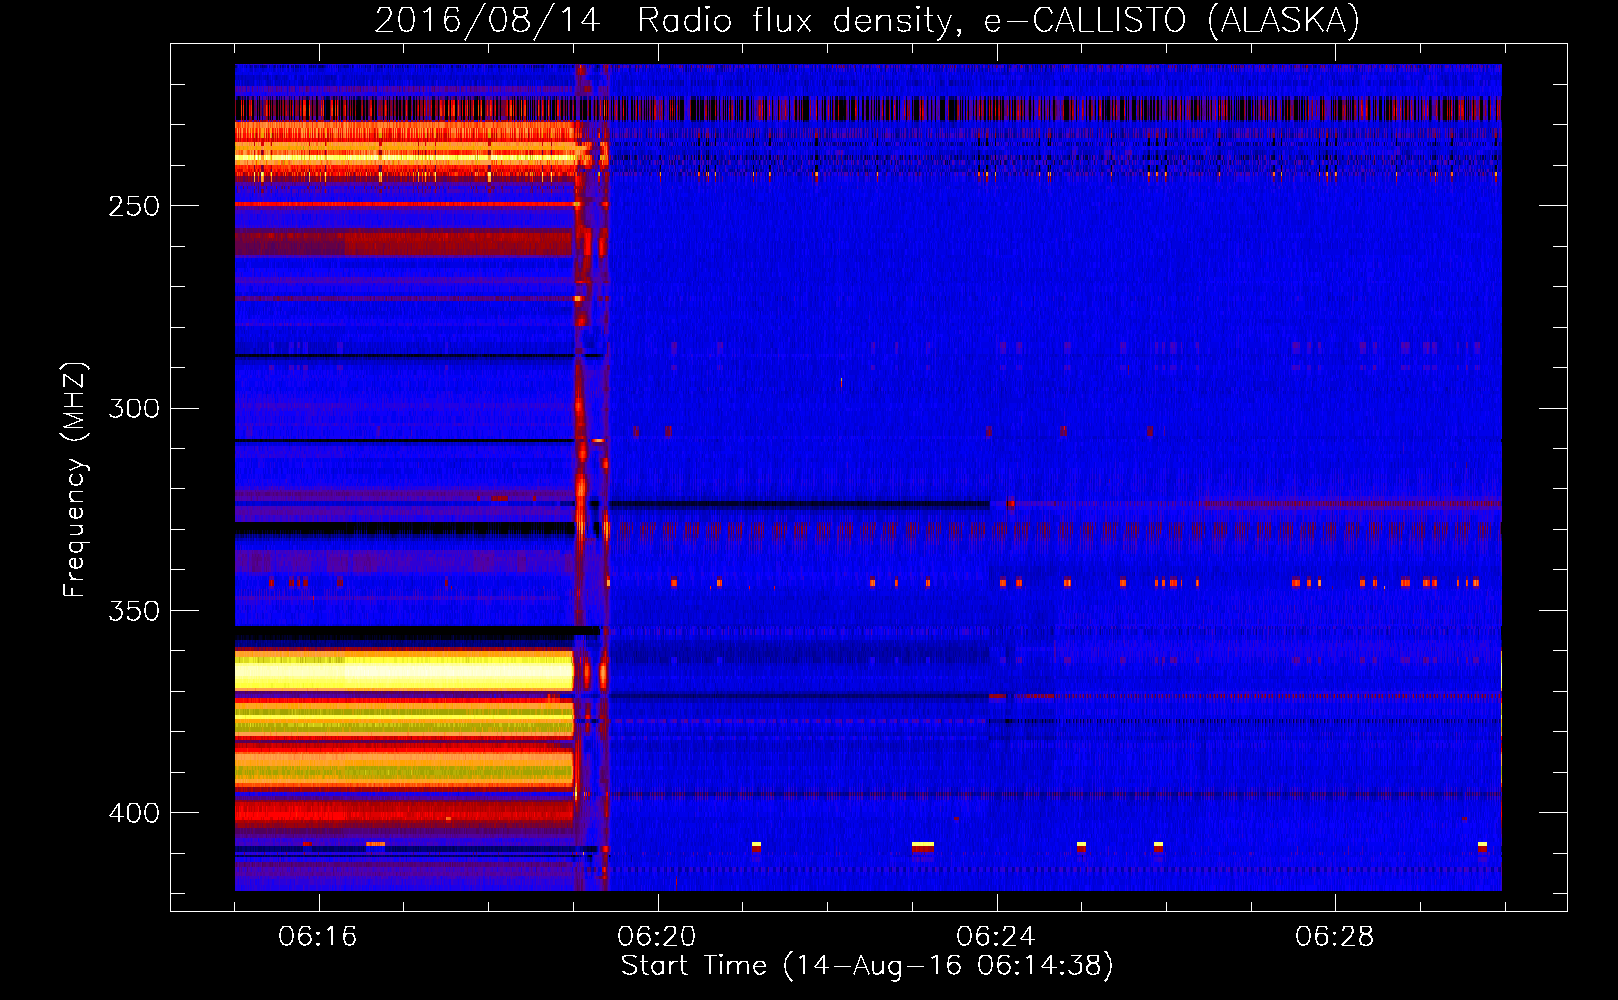Image resolution: width=1618 pixels, height=1000 pixels.
Task: Select the 'Frequency (MHZ)' y-axis label
Action: click(75, 480)
